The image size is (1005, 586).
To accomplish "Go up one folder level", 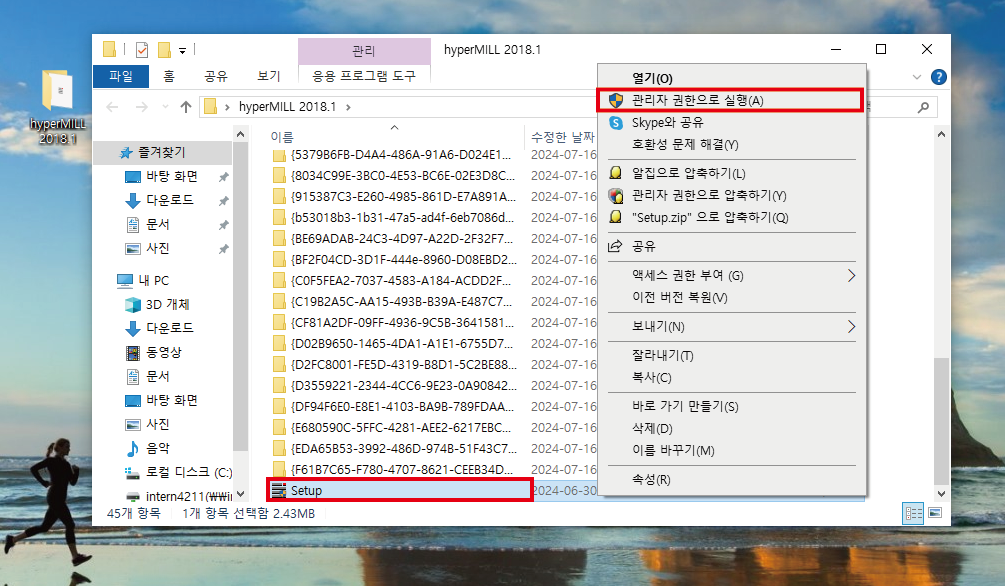I will pos(186,107).
